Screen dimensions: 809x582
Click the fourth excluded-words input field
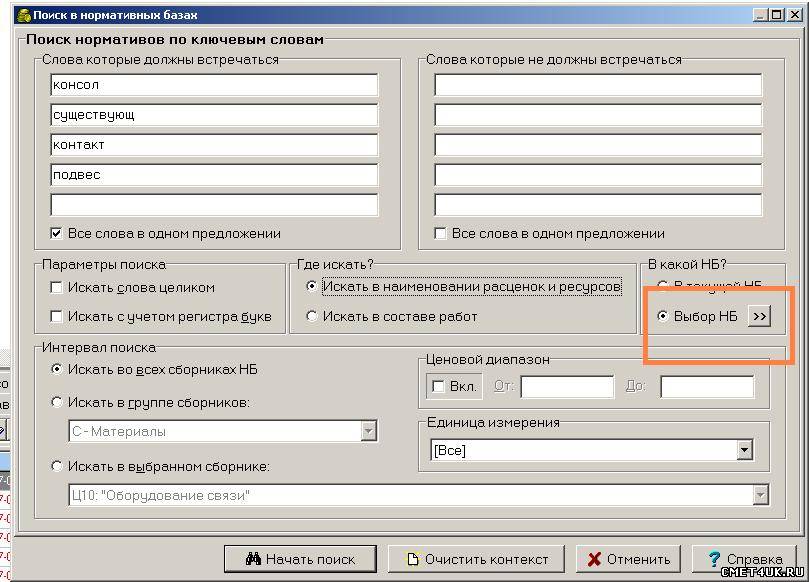click(598, 174)
